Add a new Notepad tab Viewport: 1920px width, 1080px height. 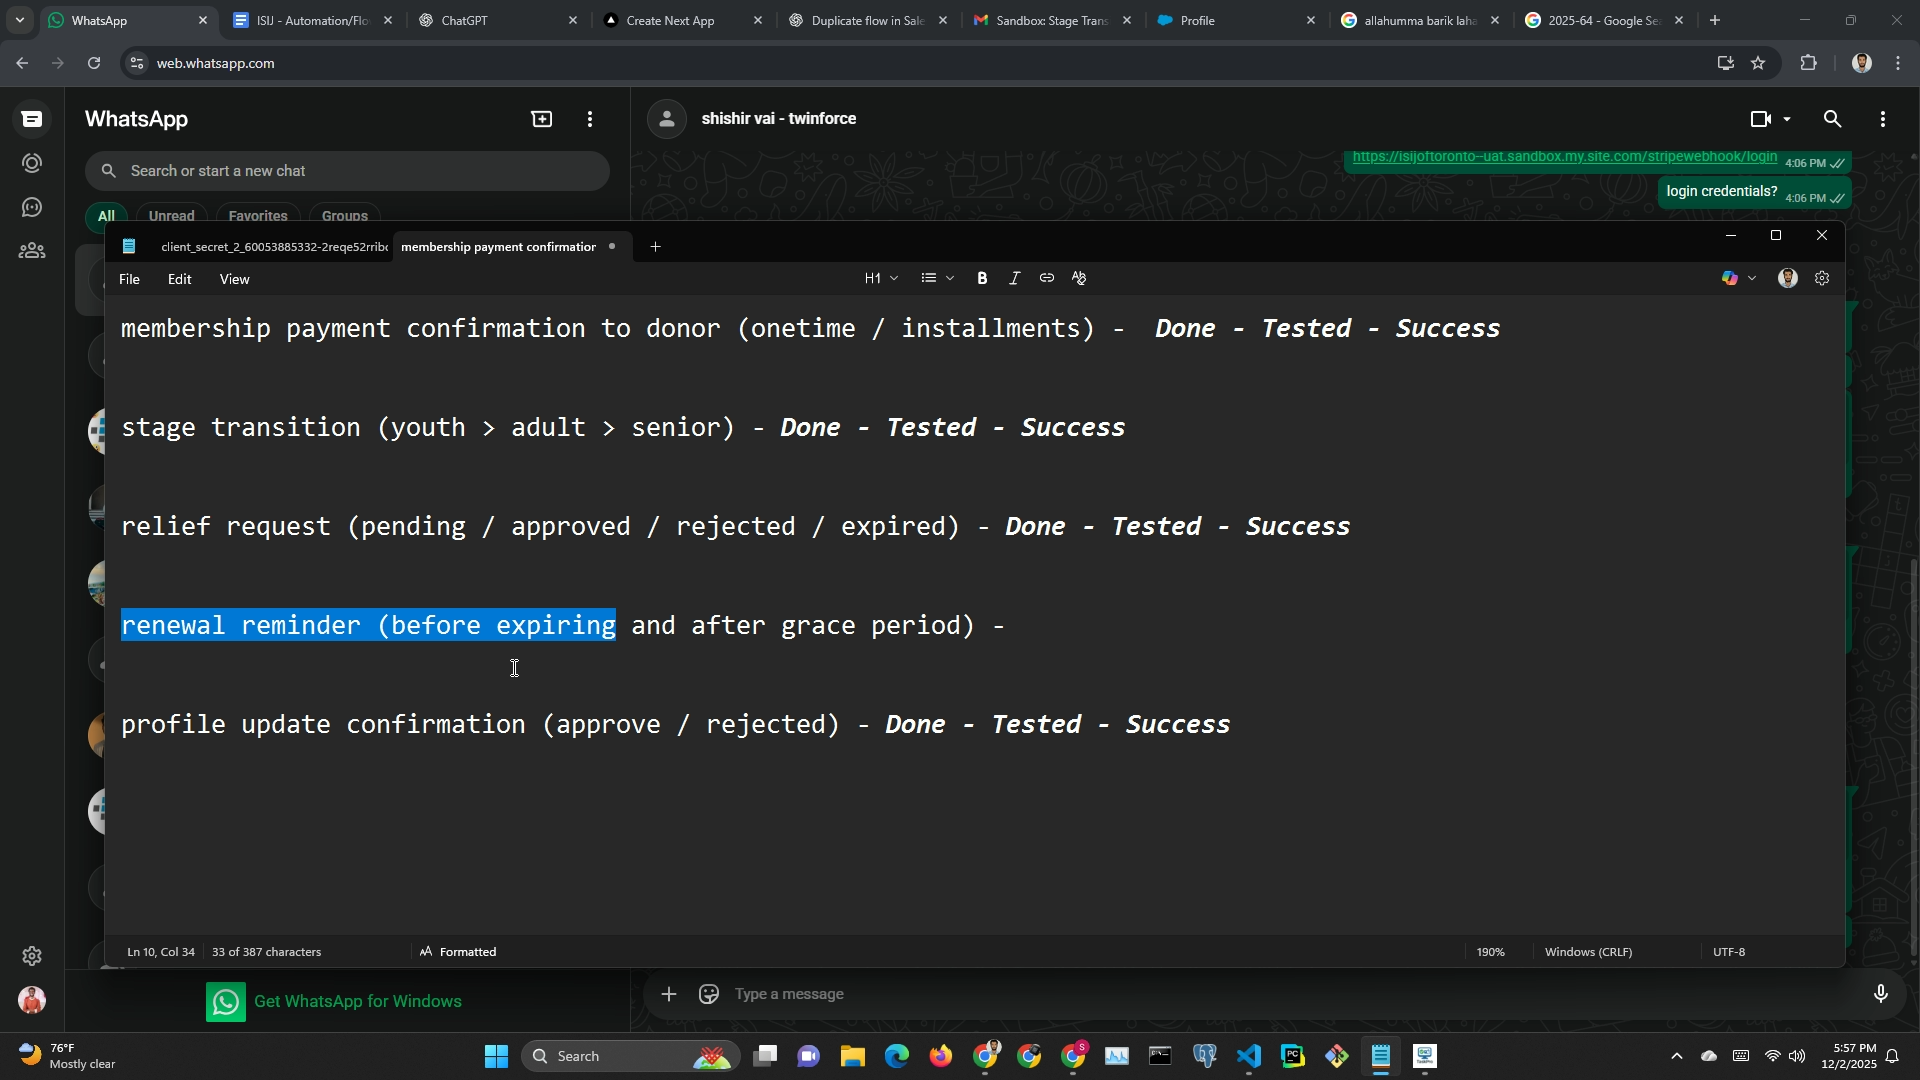pyautogui.click(x=655, y=247)
